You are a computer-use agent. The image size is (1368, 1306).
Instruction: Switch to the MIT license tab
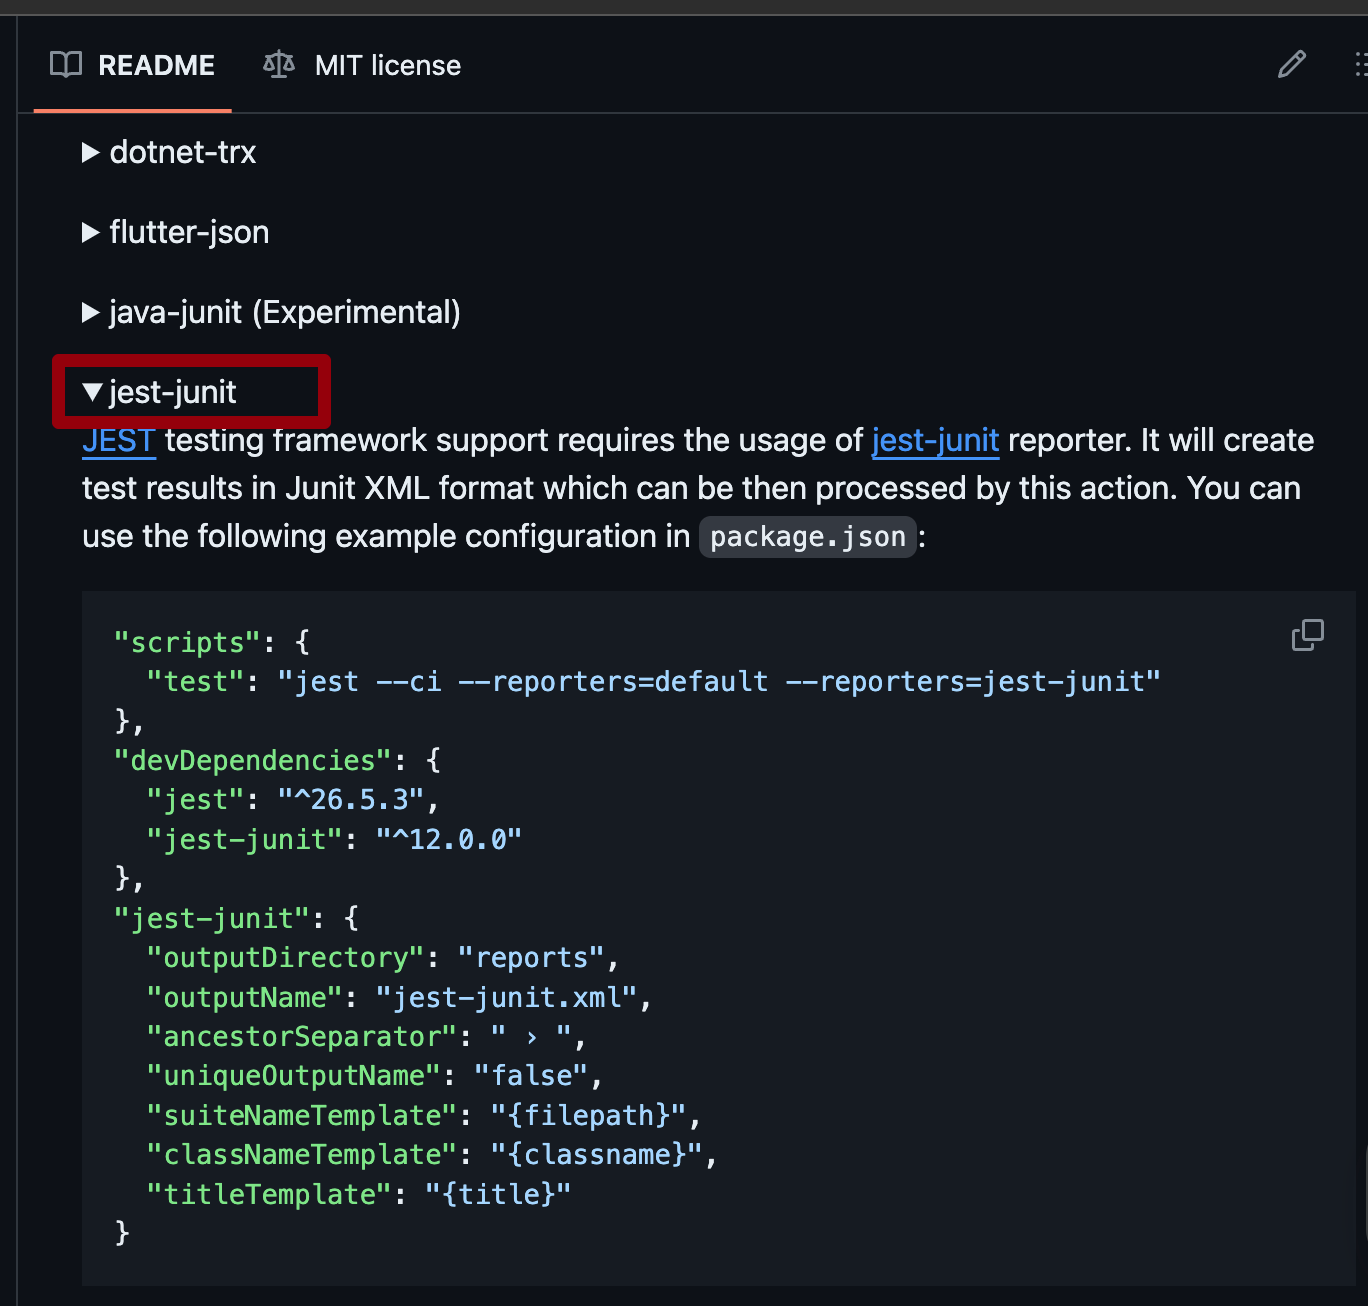coord(362,65)
